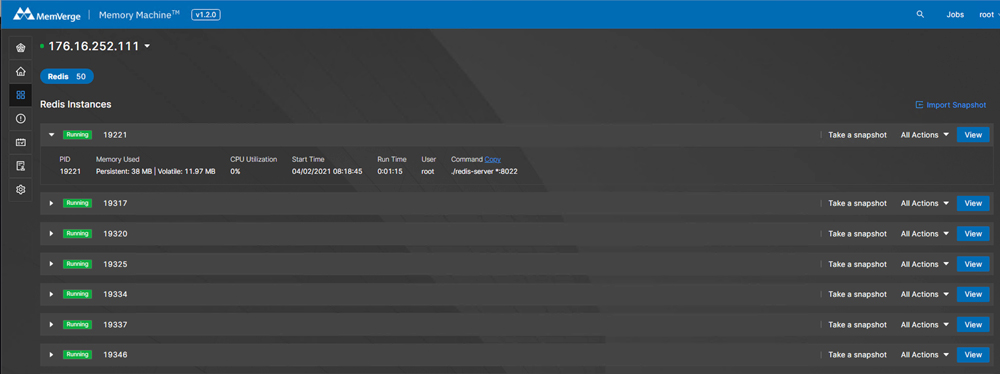Click the MemVerge logo
This screenshot has width=1000, height=374.
(47, 14)
